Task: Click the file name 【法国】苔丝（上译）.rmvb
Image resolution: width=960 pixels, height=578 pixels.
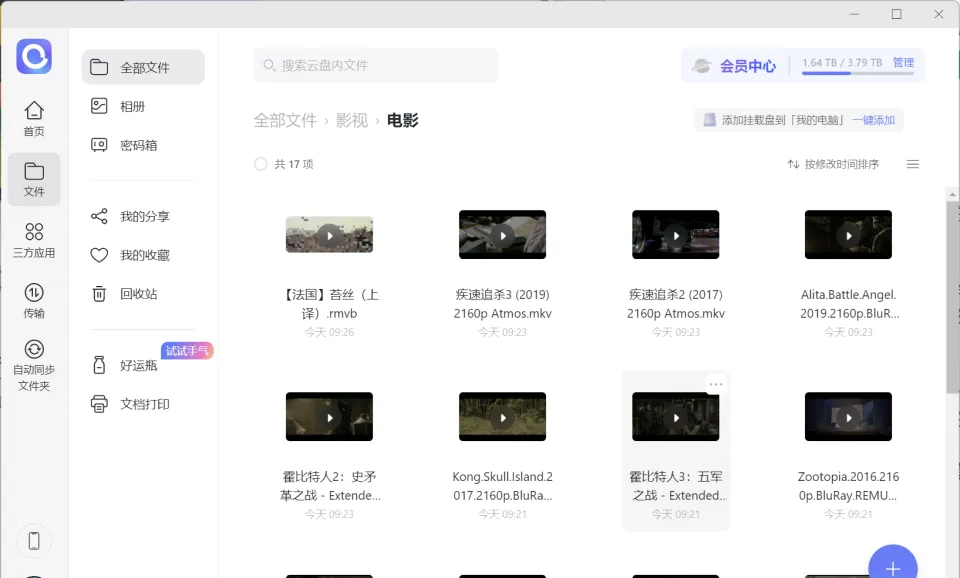Action: [x=329, y=304]
